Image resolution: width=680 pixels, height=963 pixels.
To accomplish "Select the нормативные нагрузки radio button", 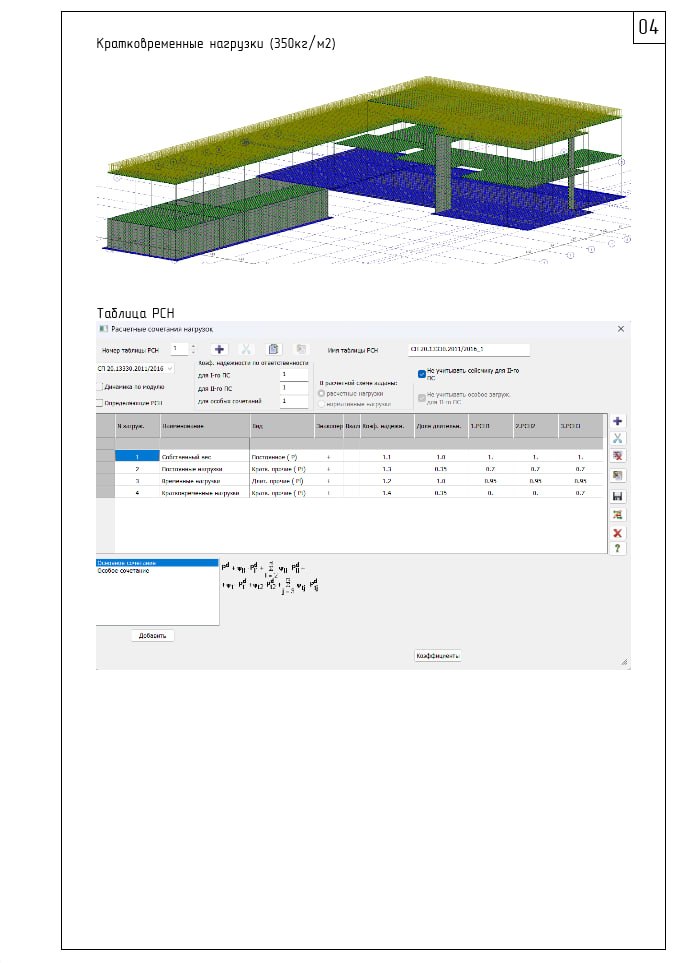I will 321,404.
